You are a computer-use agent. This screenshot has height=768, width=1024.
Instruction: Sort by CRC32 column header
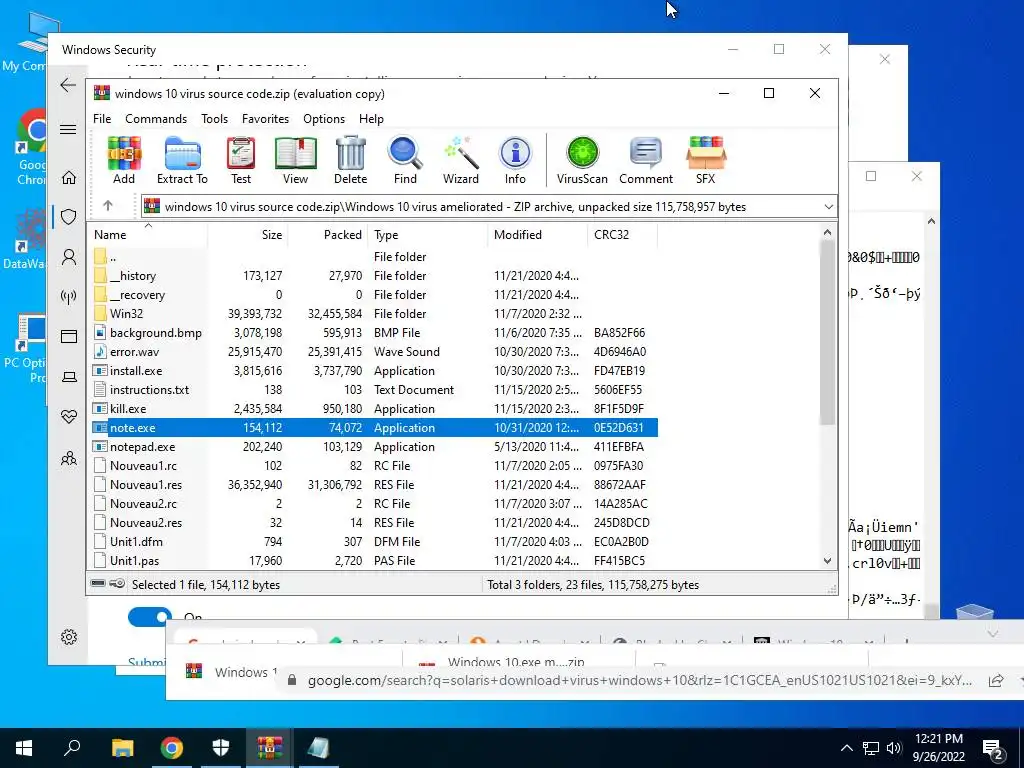[623, 234]
